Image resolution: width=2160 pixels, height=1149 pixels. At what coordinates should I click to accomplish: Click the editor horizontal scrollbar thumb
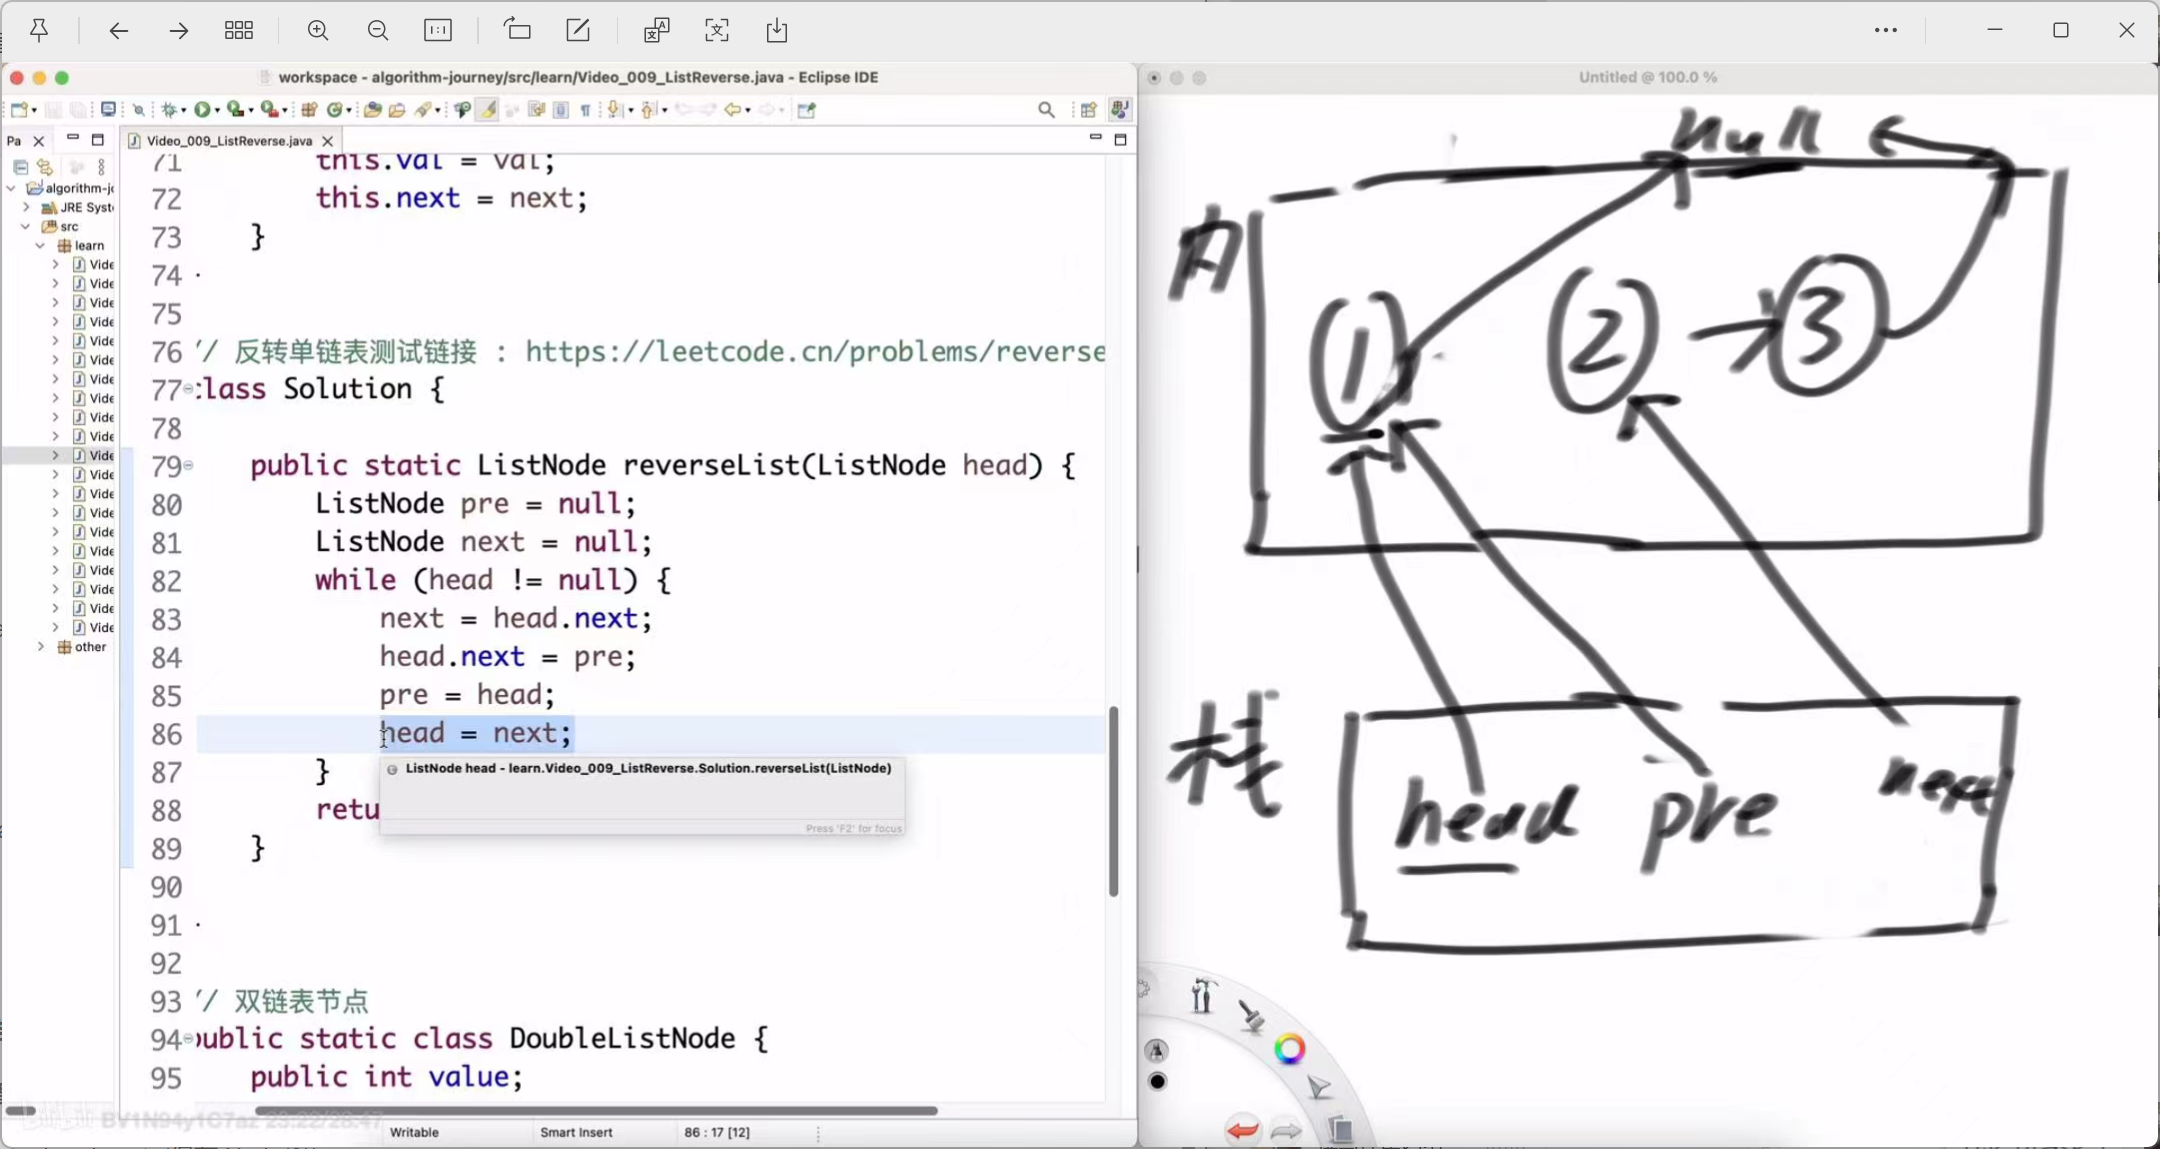(596, 1110)
